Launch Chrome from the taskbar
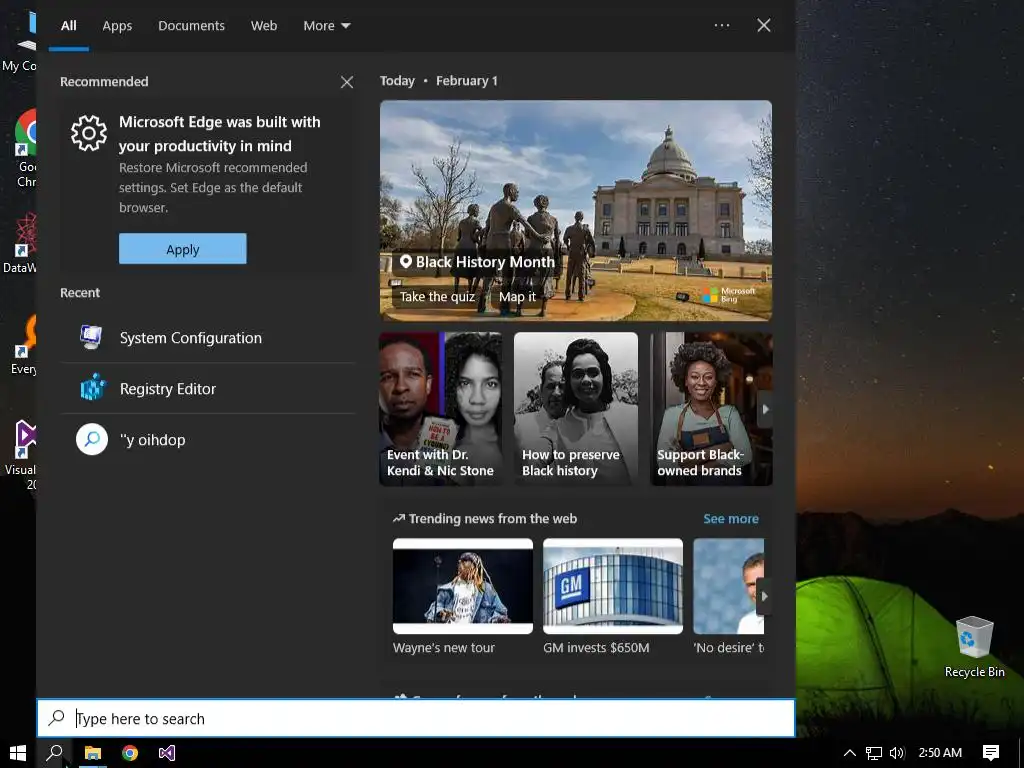 pos(130,753)
